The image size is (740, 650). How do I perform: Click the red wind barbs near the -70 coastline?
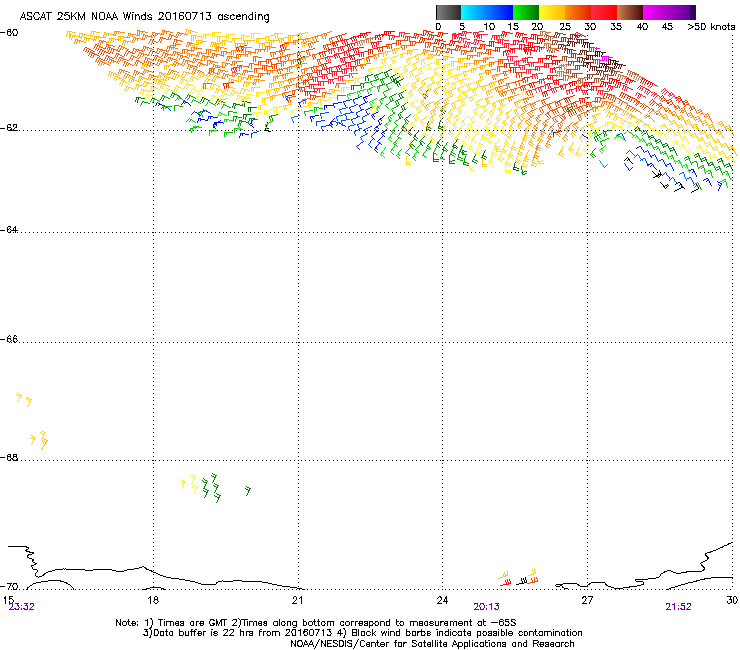click(505, 583)
